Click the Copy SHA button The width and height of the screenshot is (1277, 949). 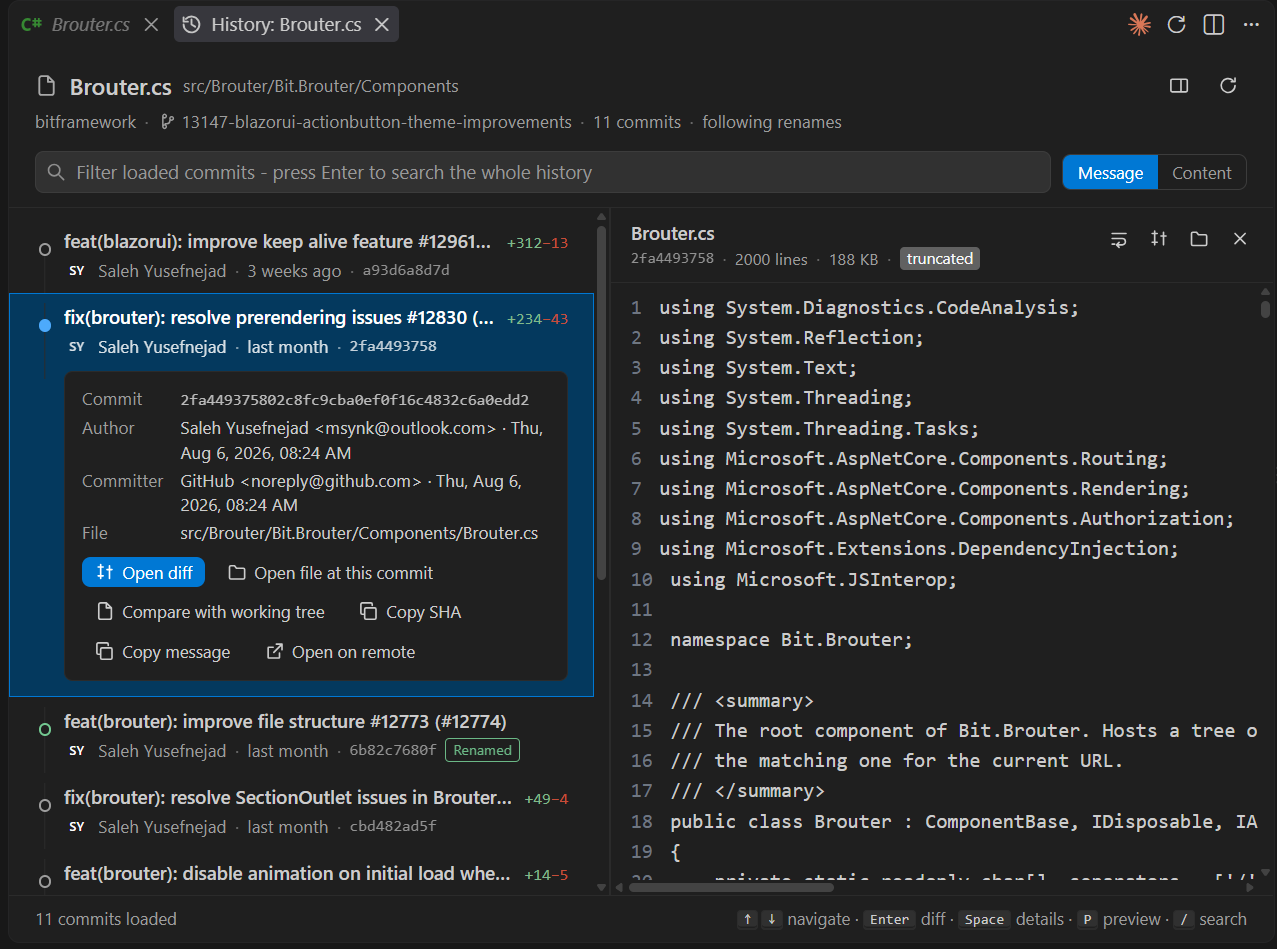411,612
